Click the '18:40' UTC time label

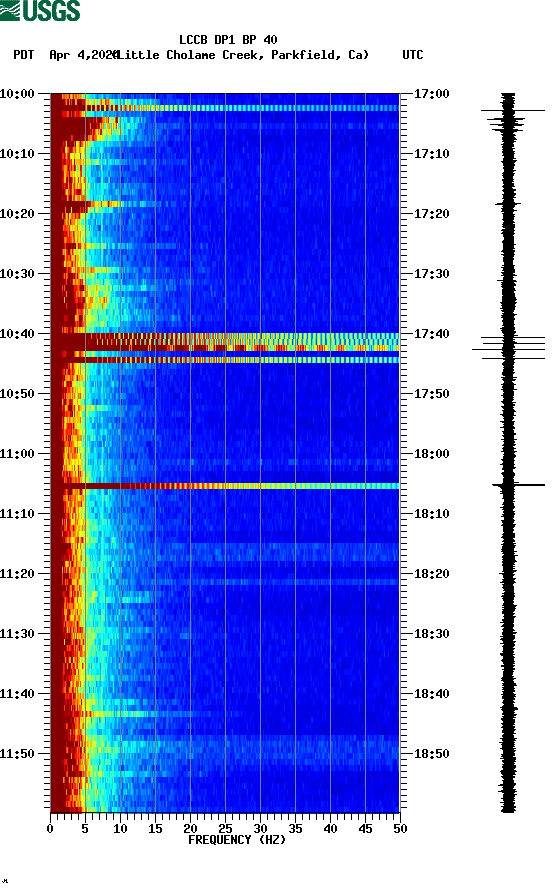click(x=431, y=693)
